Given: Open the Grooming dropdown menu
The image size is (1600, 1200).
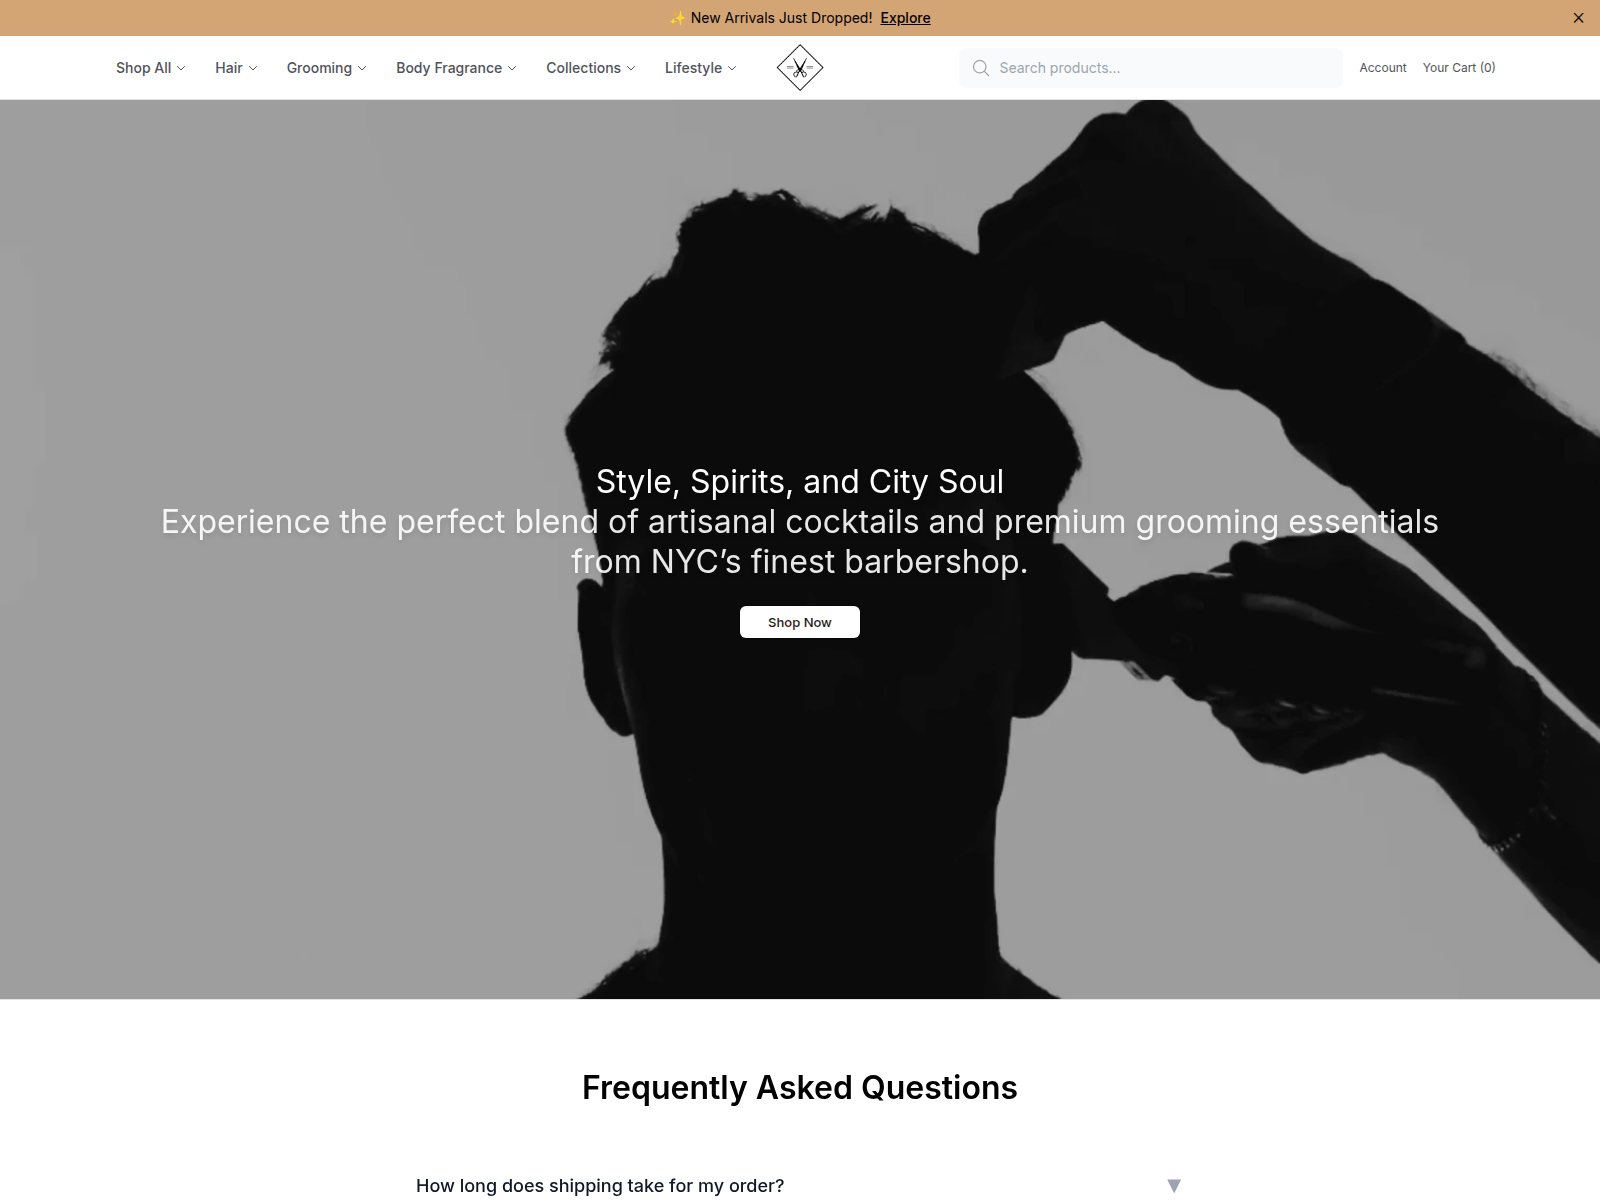Looking at the screenshot, I should 327,68.
